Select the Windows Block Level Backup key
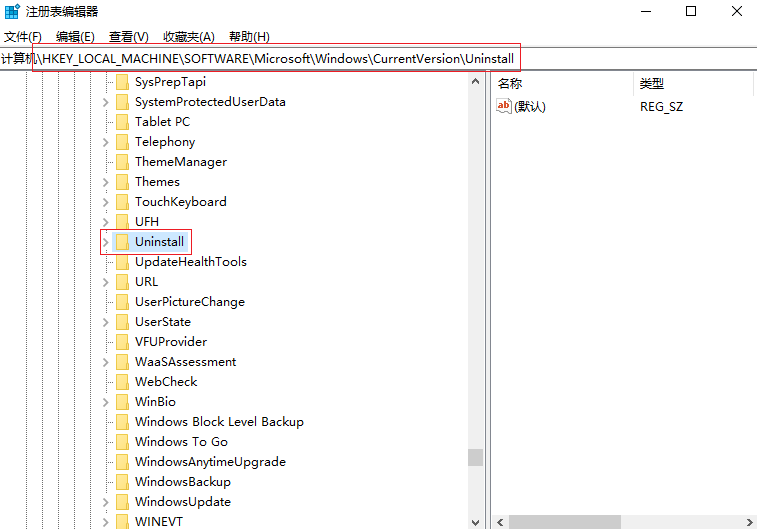The image size is (757, 529). 219,422
